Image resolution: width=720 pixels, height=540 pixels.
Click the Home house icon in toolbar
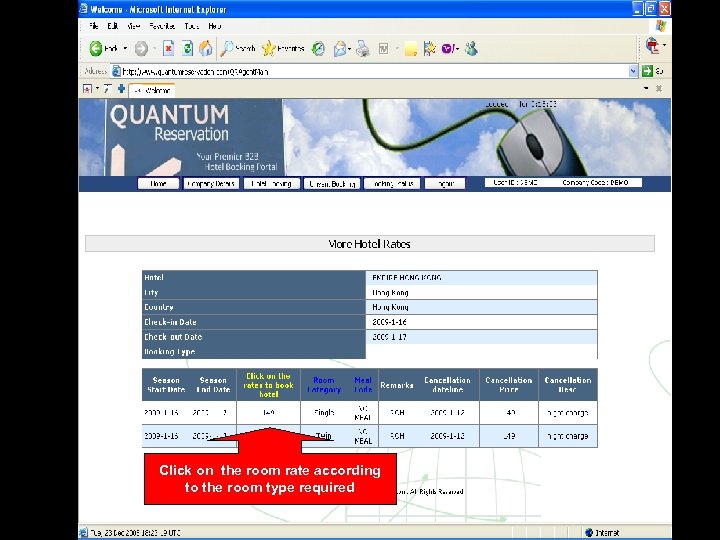[x=206, y=48]
